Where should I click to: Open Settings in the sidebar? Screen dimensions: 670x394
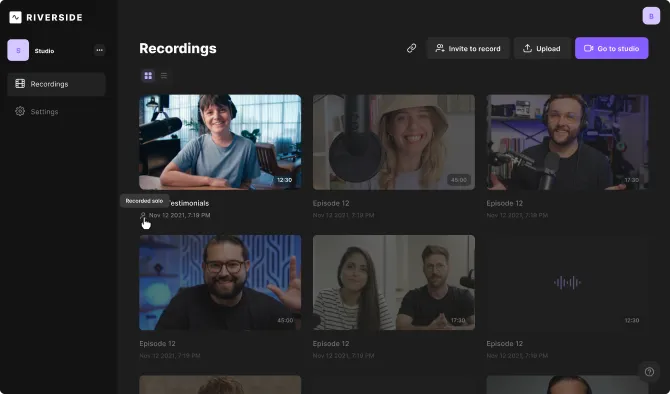click(x=56, y=112)
